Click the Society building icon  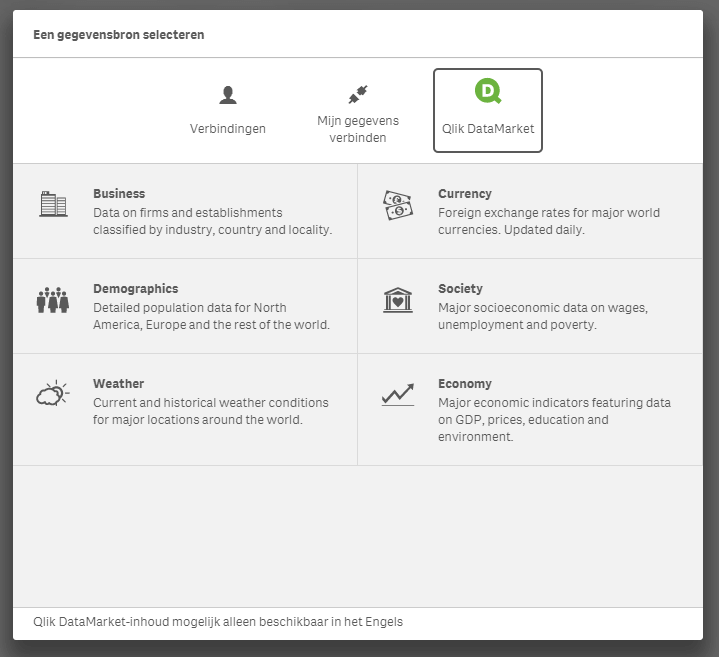pyautogui.click(x=398, y=300)
